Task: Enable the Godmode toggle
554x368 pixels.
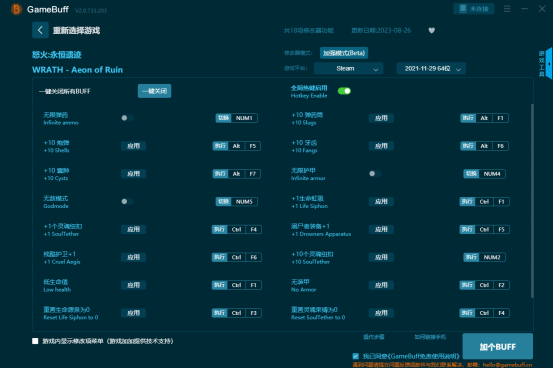Action: point(127,201)
